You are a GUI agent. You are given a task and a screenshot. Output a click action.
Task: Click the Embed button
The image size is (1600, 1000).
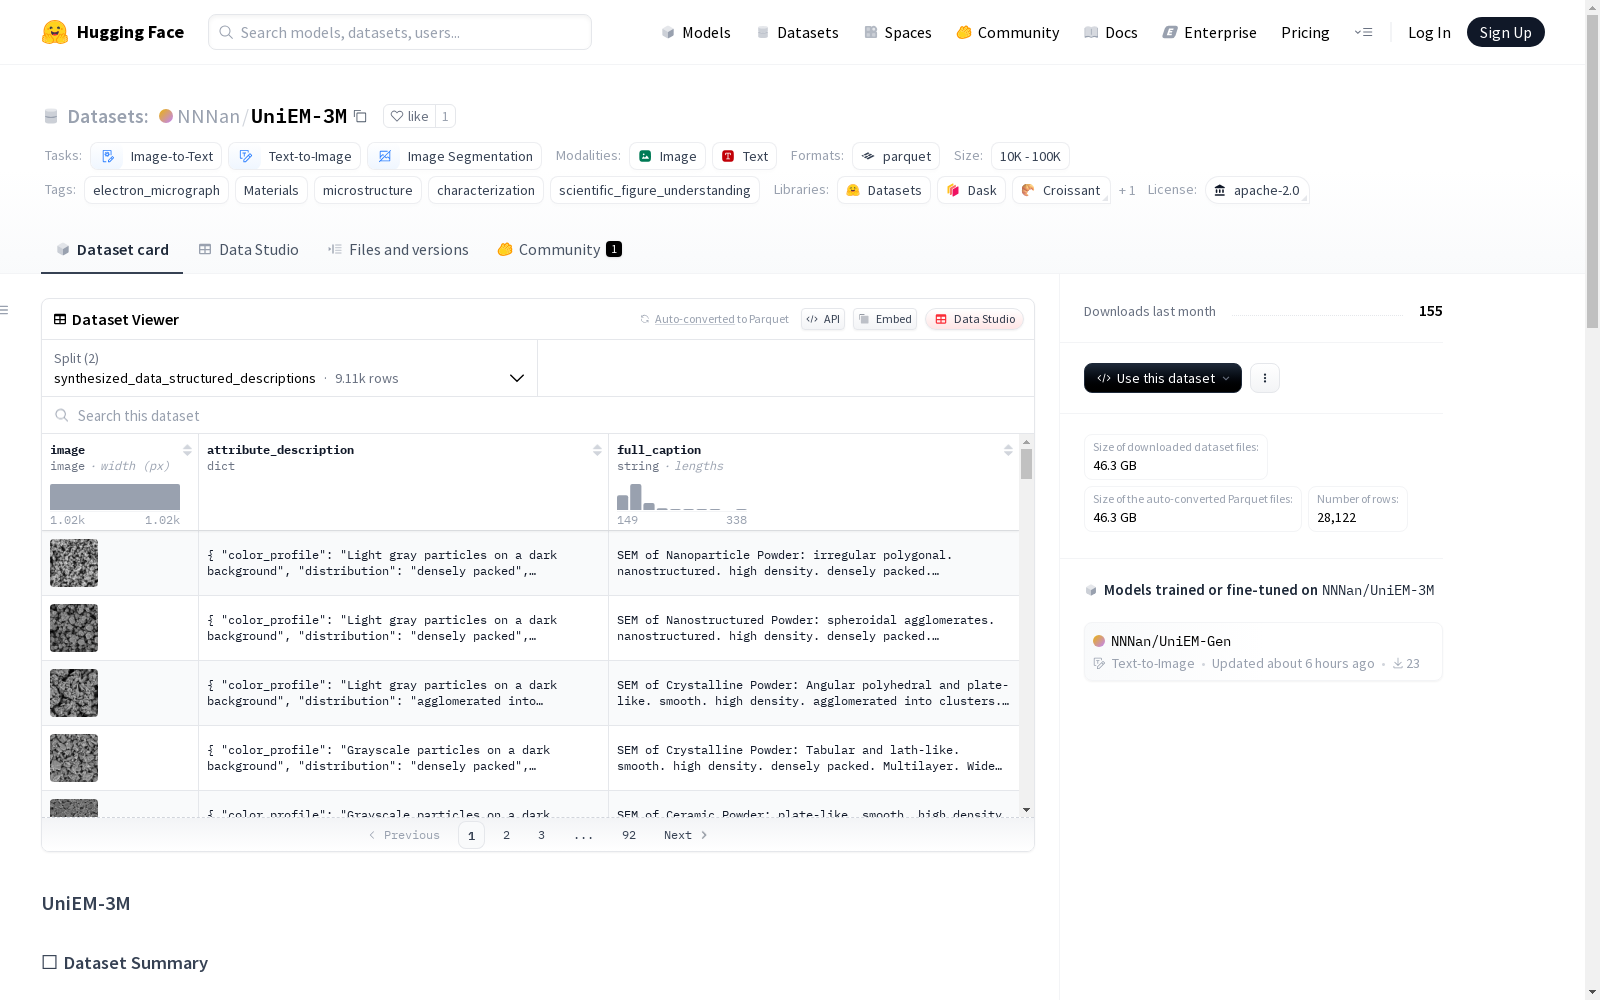click(x=885, y=319)
